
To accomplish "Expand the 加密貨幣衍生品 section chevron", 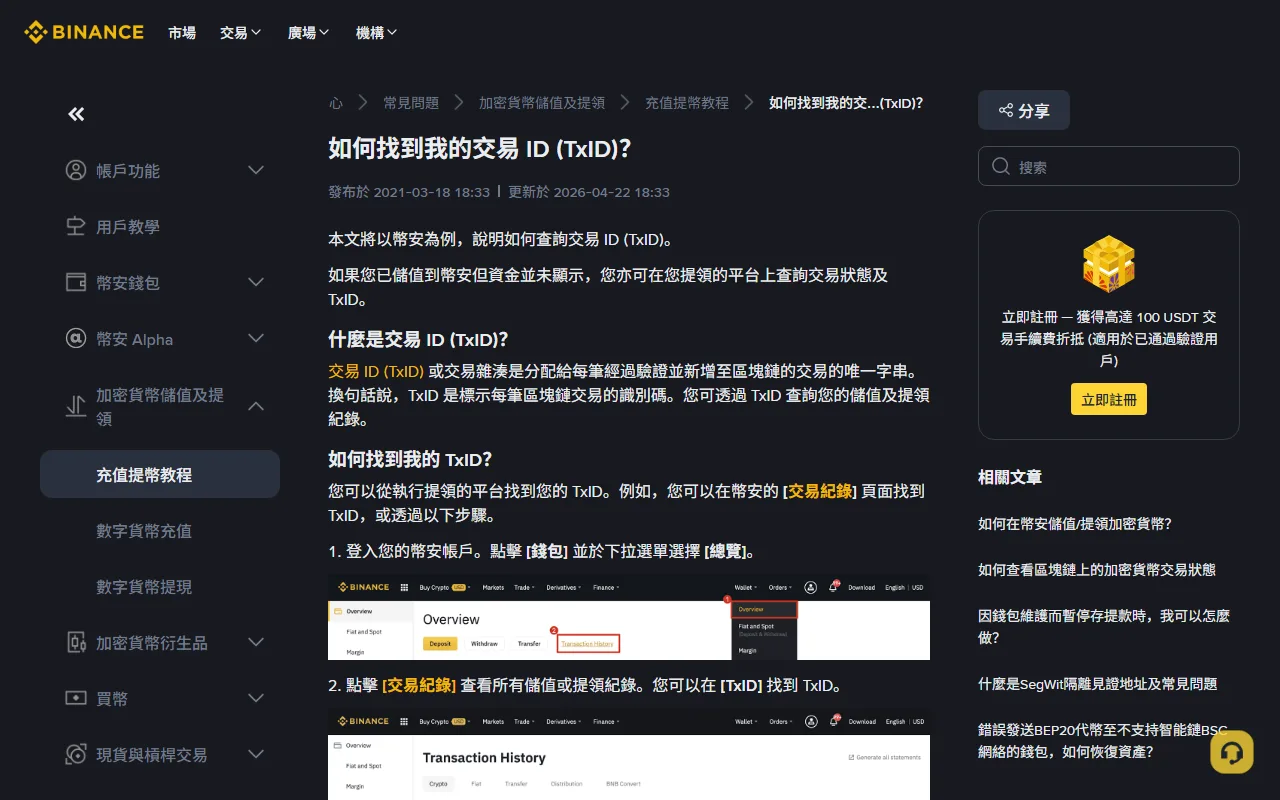I will pos(256,642).
